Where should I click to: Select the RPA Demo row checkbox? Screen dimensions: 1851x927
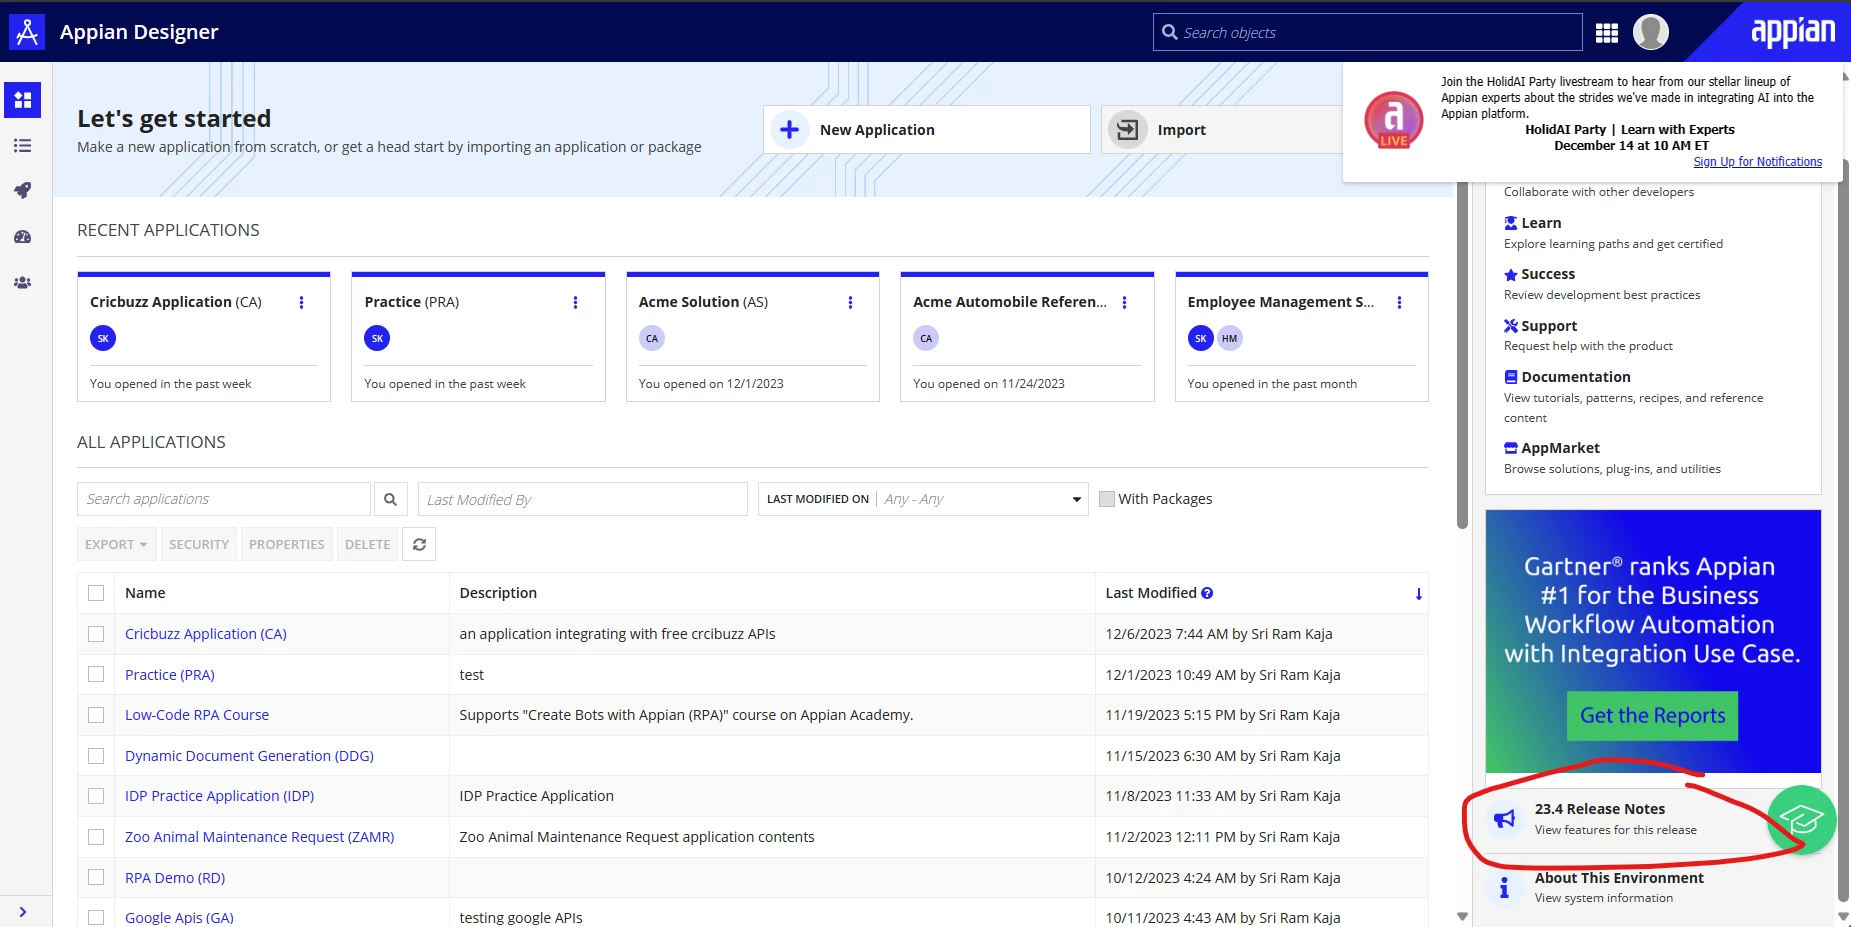pos(96,877)
